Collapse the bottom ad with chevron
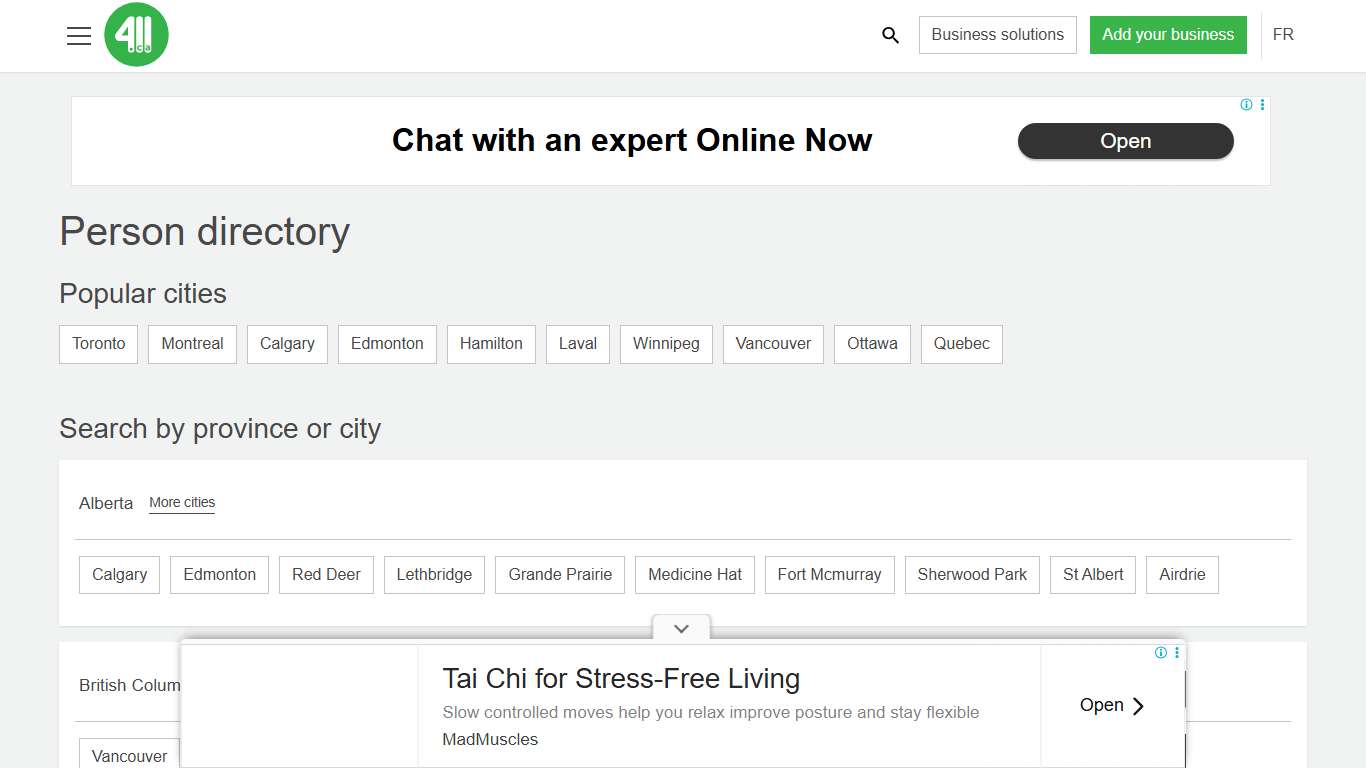This screenshot has width=1366, height=768. click(681, 629)
